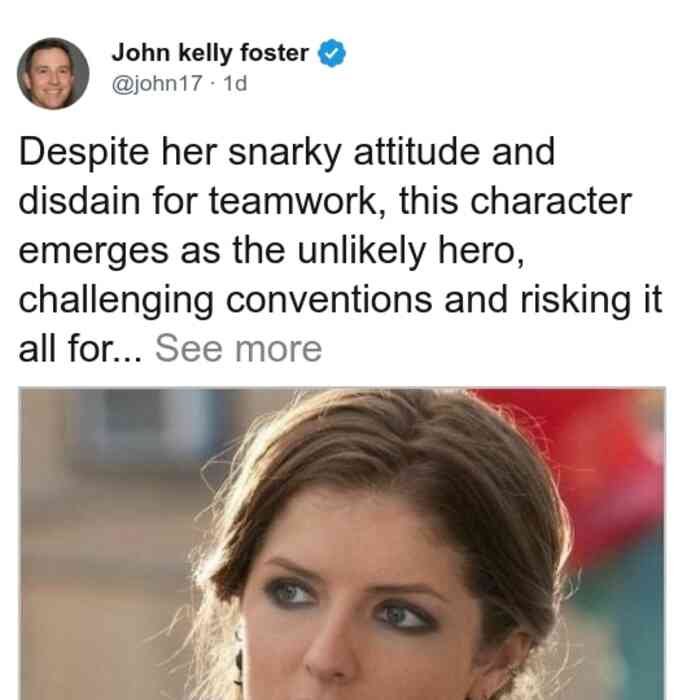Open John kelly foster's profile picture

(x=53, y=74)
